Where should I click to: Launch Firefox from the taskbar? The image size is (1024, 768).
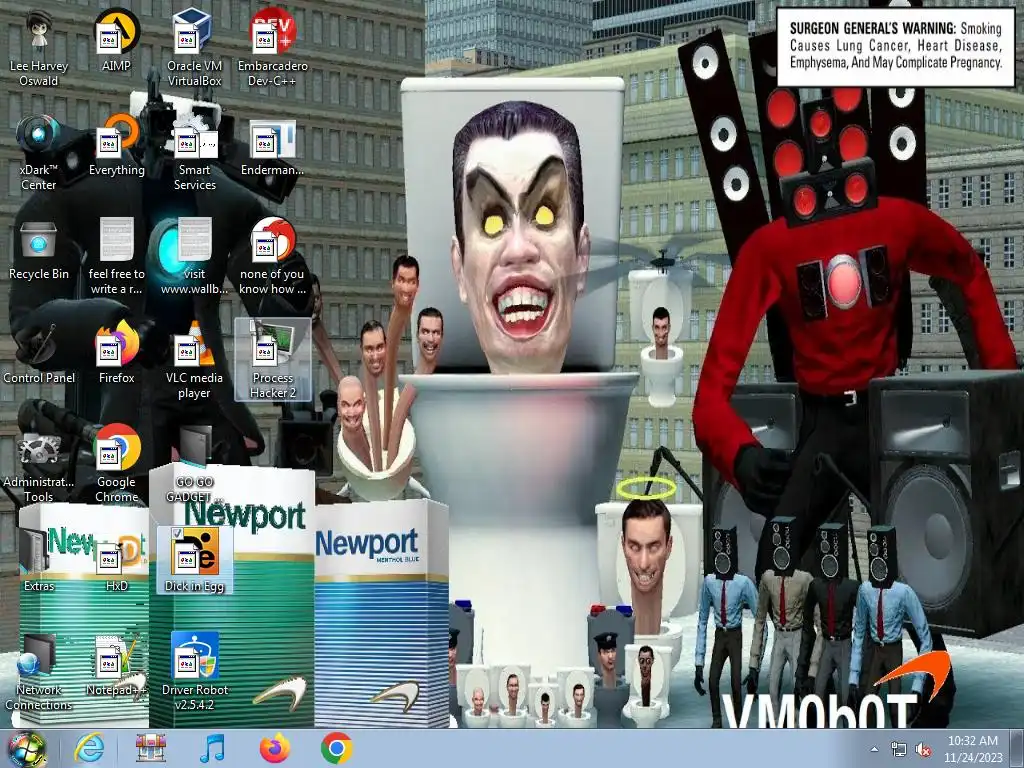[x=274, y=748]
